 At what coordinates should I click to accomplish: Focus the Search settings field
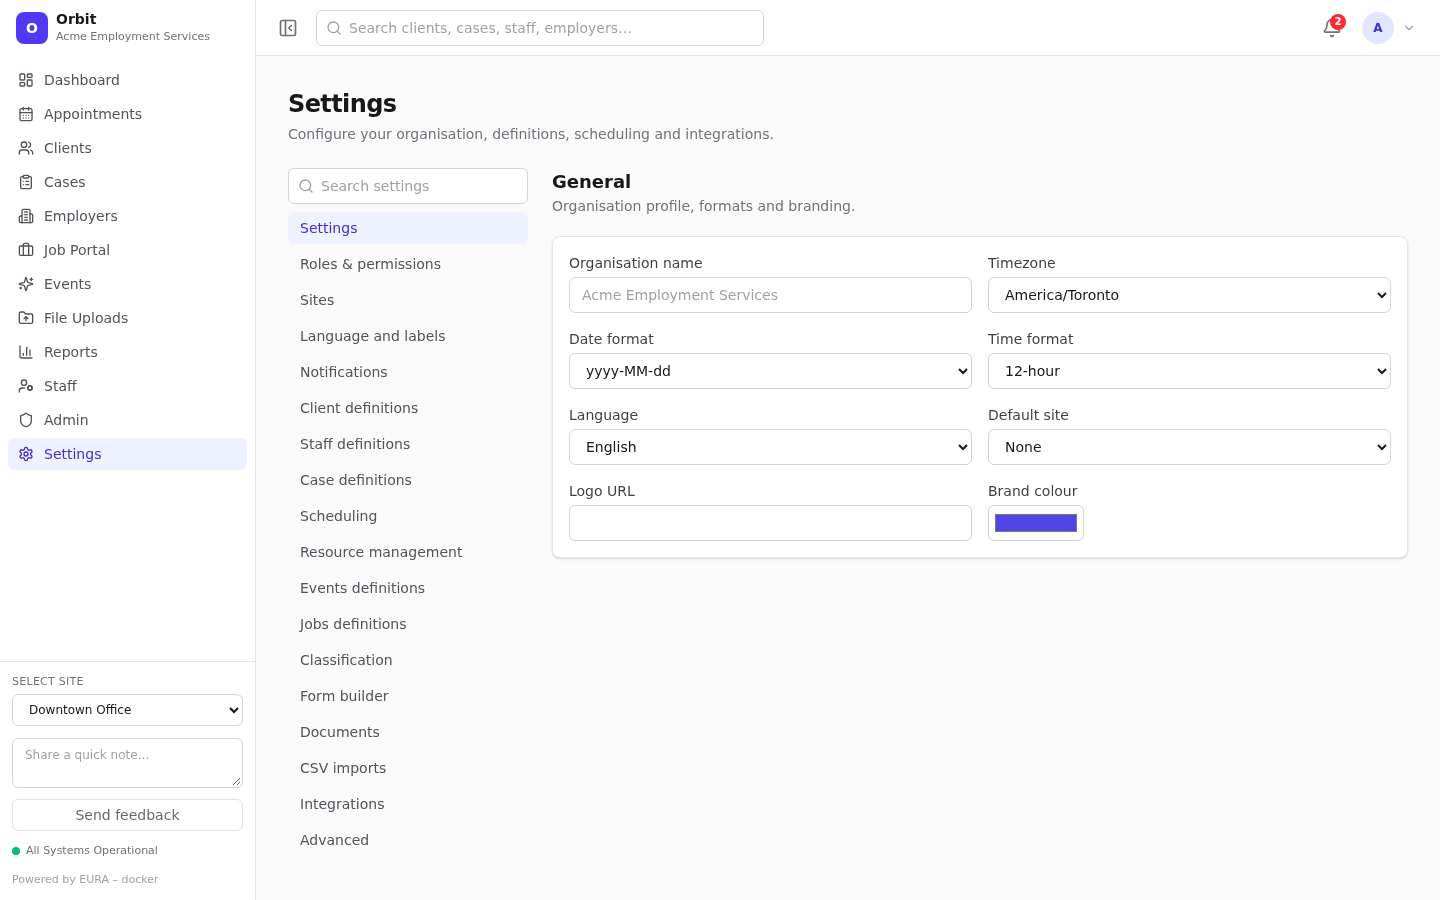coord(408,186)
